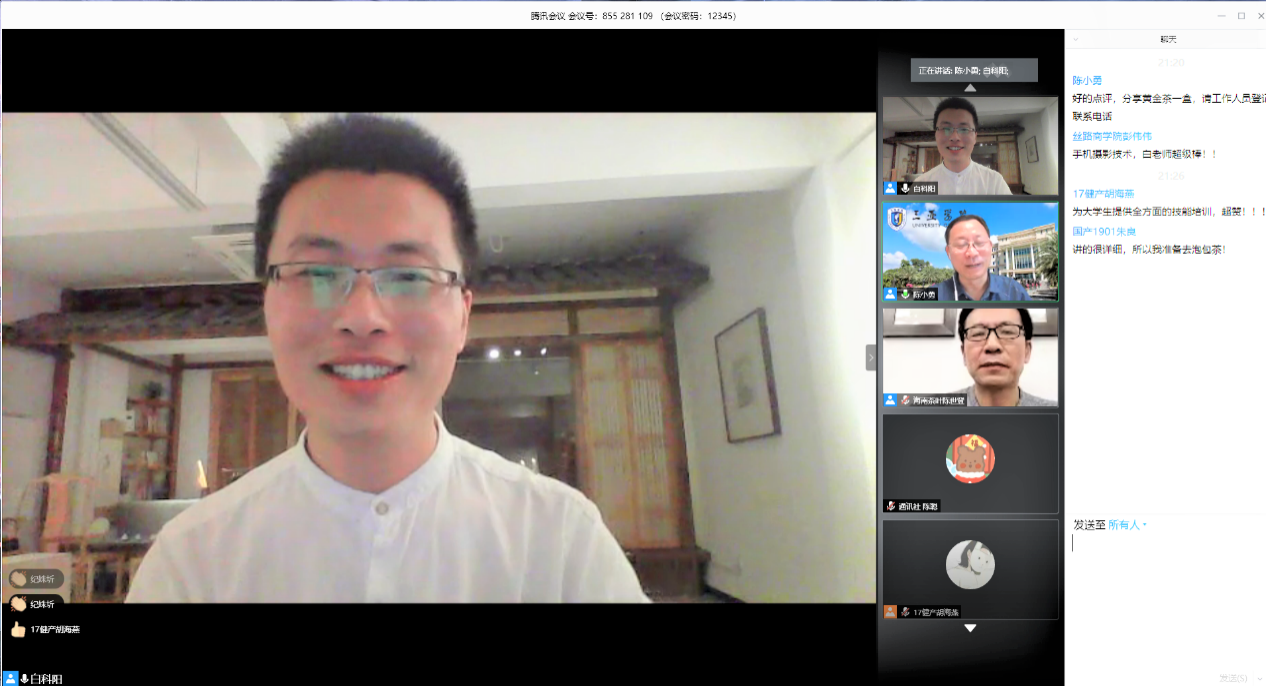Click the thumbs-up reaction from 17健产胡海燕
This screenshot has height=686, width=1266.
[x=18, y=629]
